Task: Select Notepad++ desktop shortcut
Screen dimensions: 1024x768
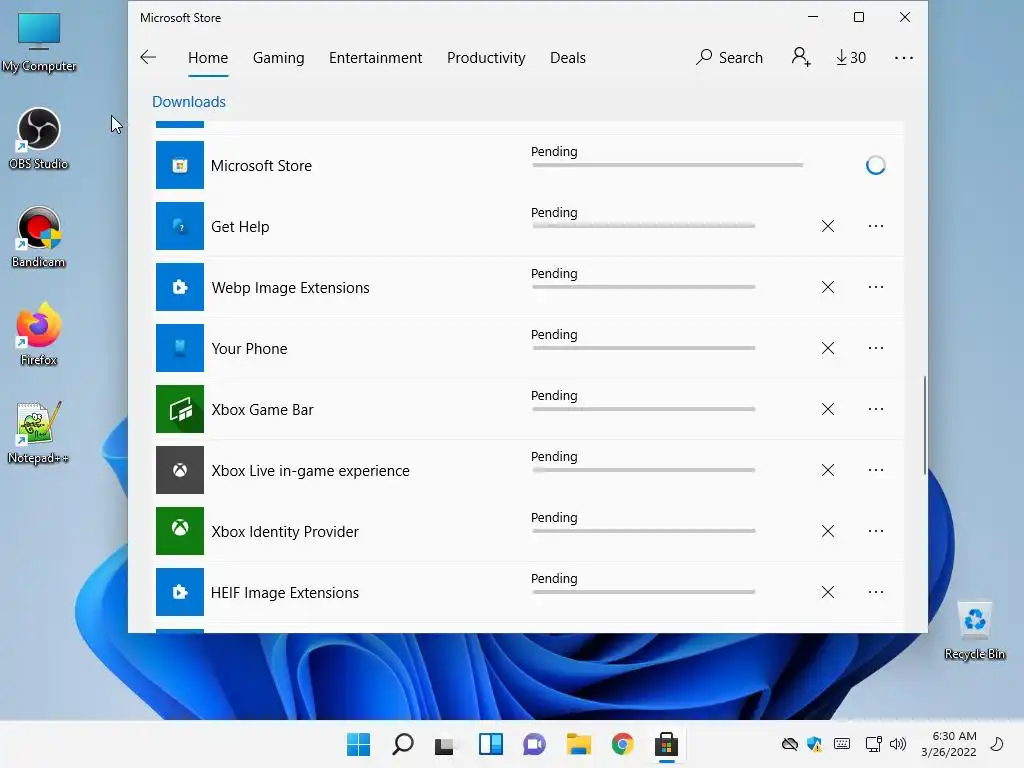Action: click(39, 433)
